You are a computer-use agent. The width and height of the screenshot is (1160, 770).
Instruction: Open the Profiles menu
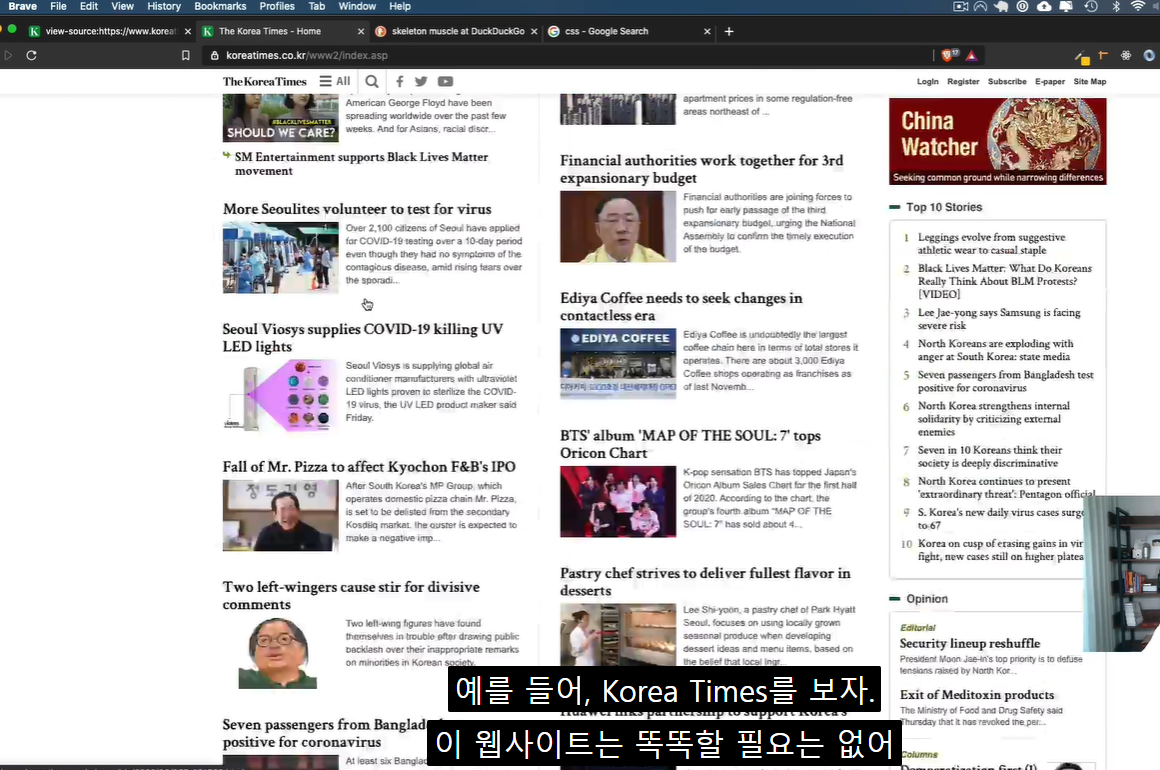pos(277,6)
